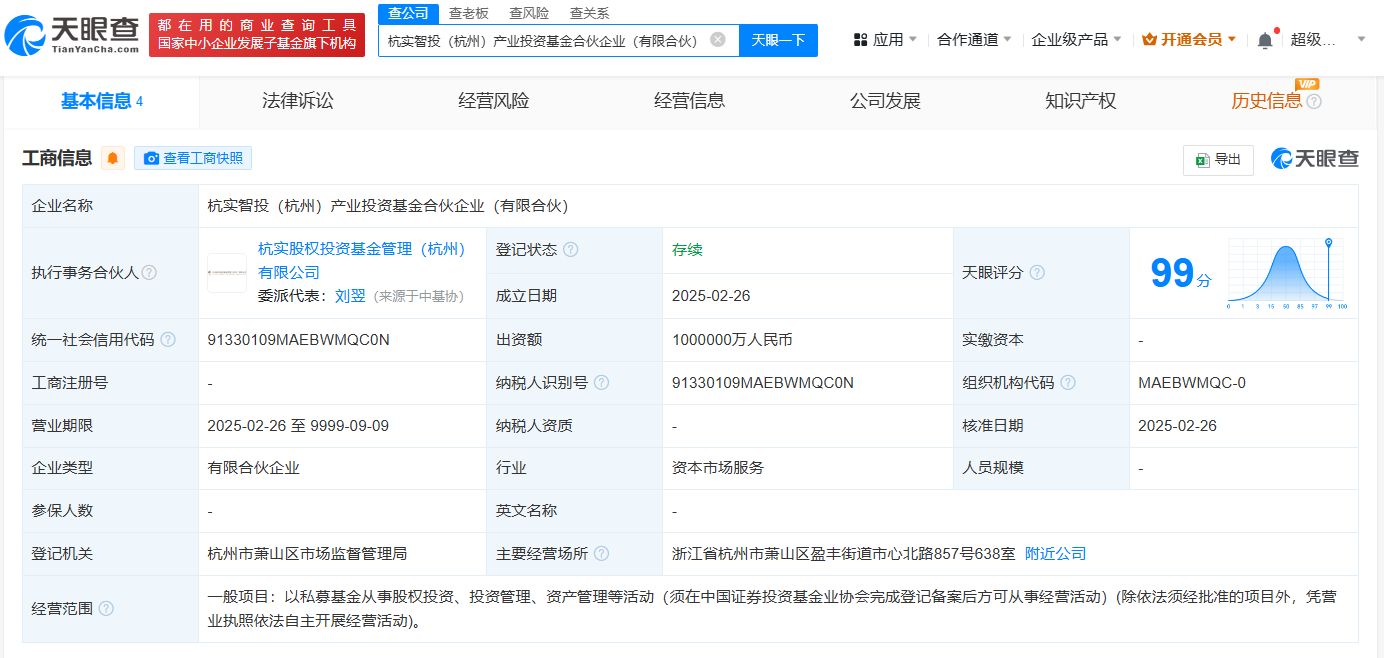Click the notification bell in header
Screen dimensions: 1384x658
tap(1265, 40)
